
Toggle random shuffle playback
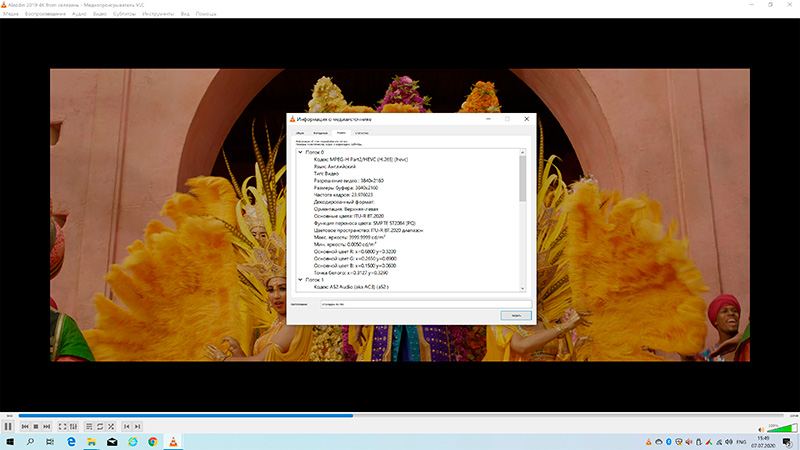pyautogui.click(x=111, y=427)
